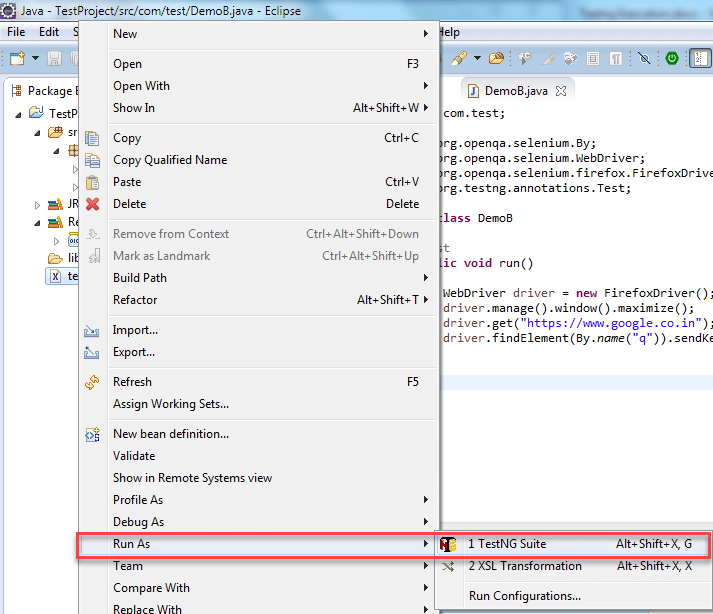Click the TestNG Suite icon in submenu
This screenshot has width=713, height=614.
click(449, 545)
